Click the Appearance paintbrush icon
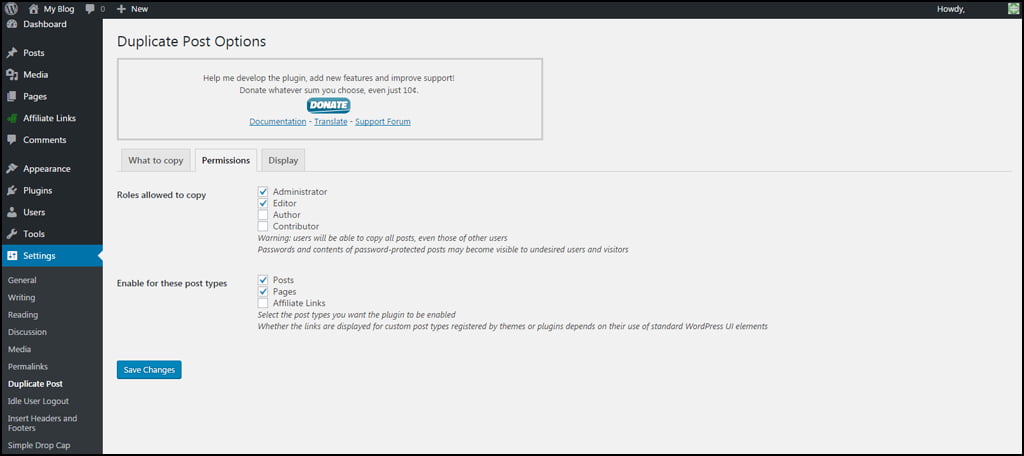The image size is (1024, 456). (x=12, y=169)
